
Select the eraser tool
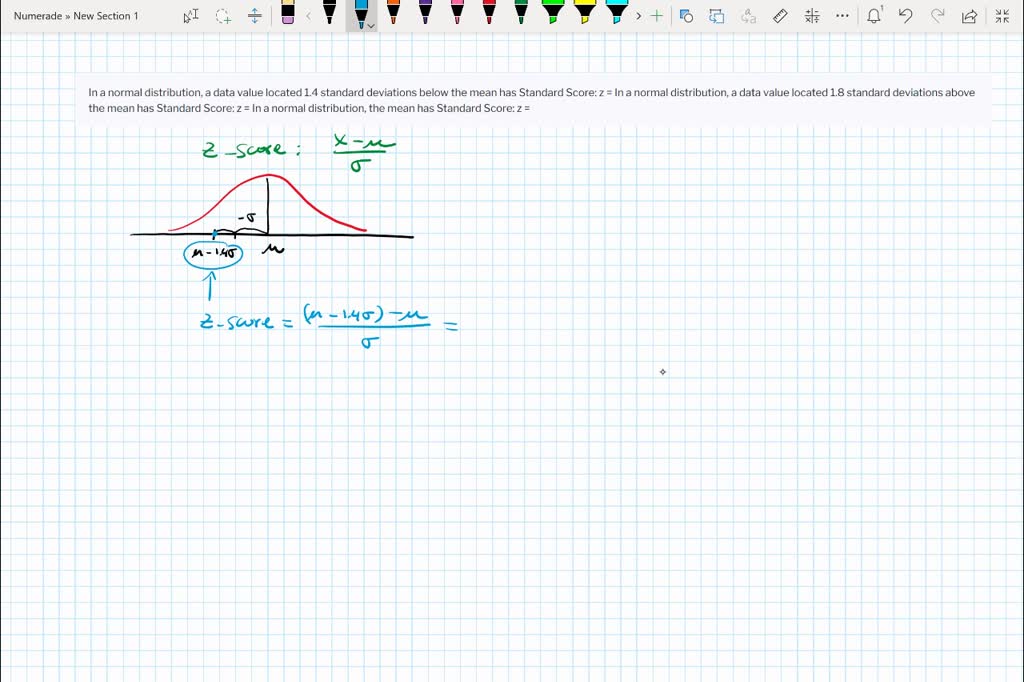(288, 14)
